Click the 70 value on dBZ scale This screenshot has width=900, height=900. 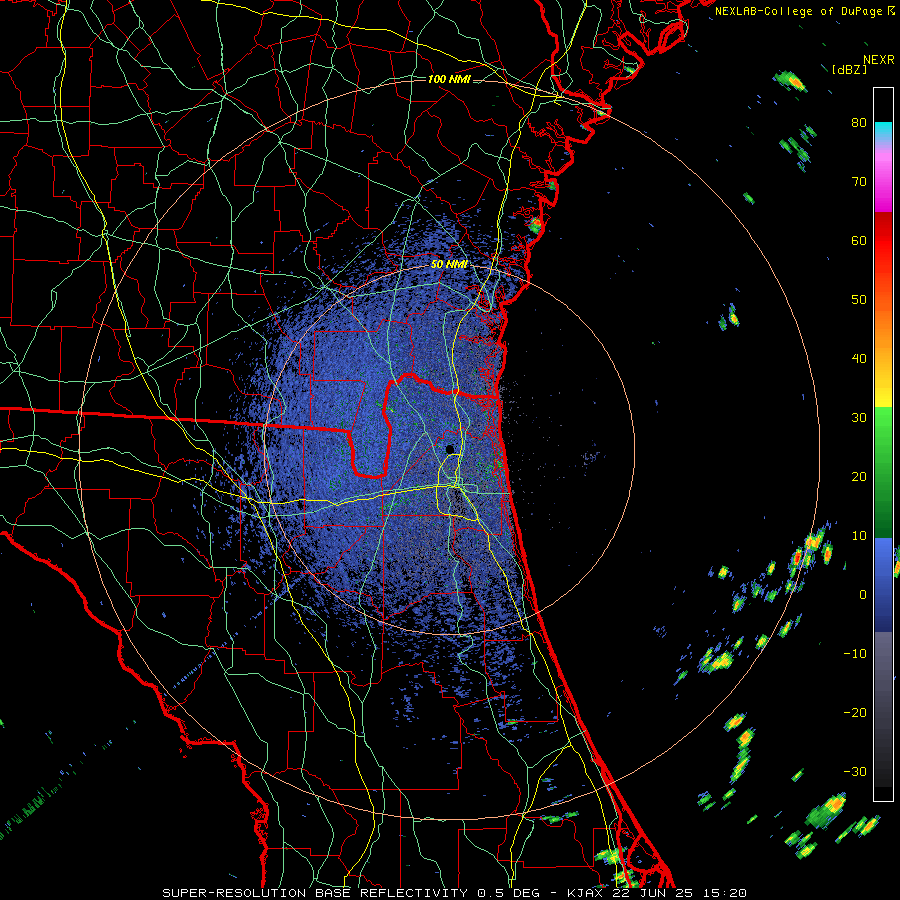point(859,182)
